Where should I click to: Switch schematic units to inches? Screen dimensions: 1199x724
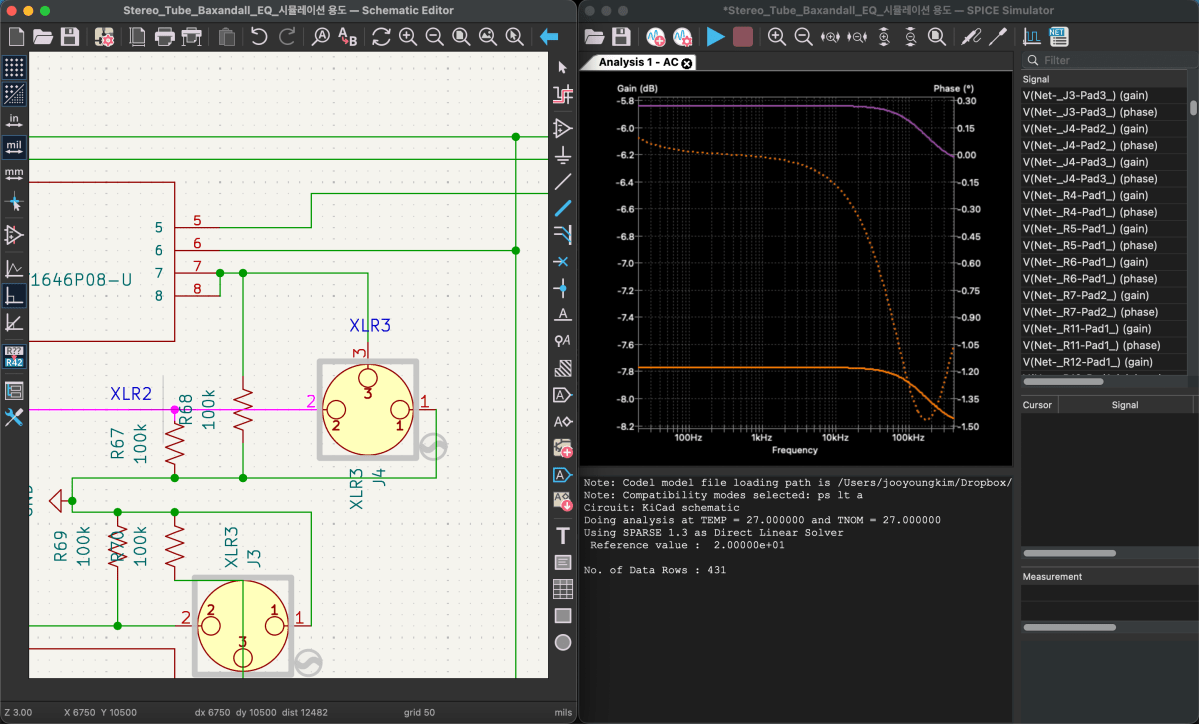(x=13, y=118)
